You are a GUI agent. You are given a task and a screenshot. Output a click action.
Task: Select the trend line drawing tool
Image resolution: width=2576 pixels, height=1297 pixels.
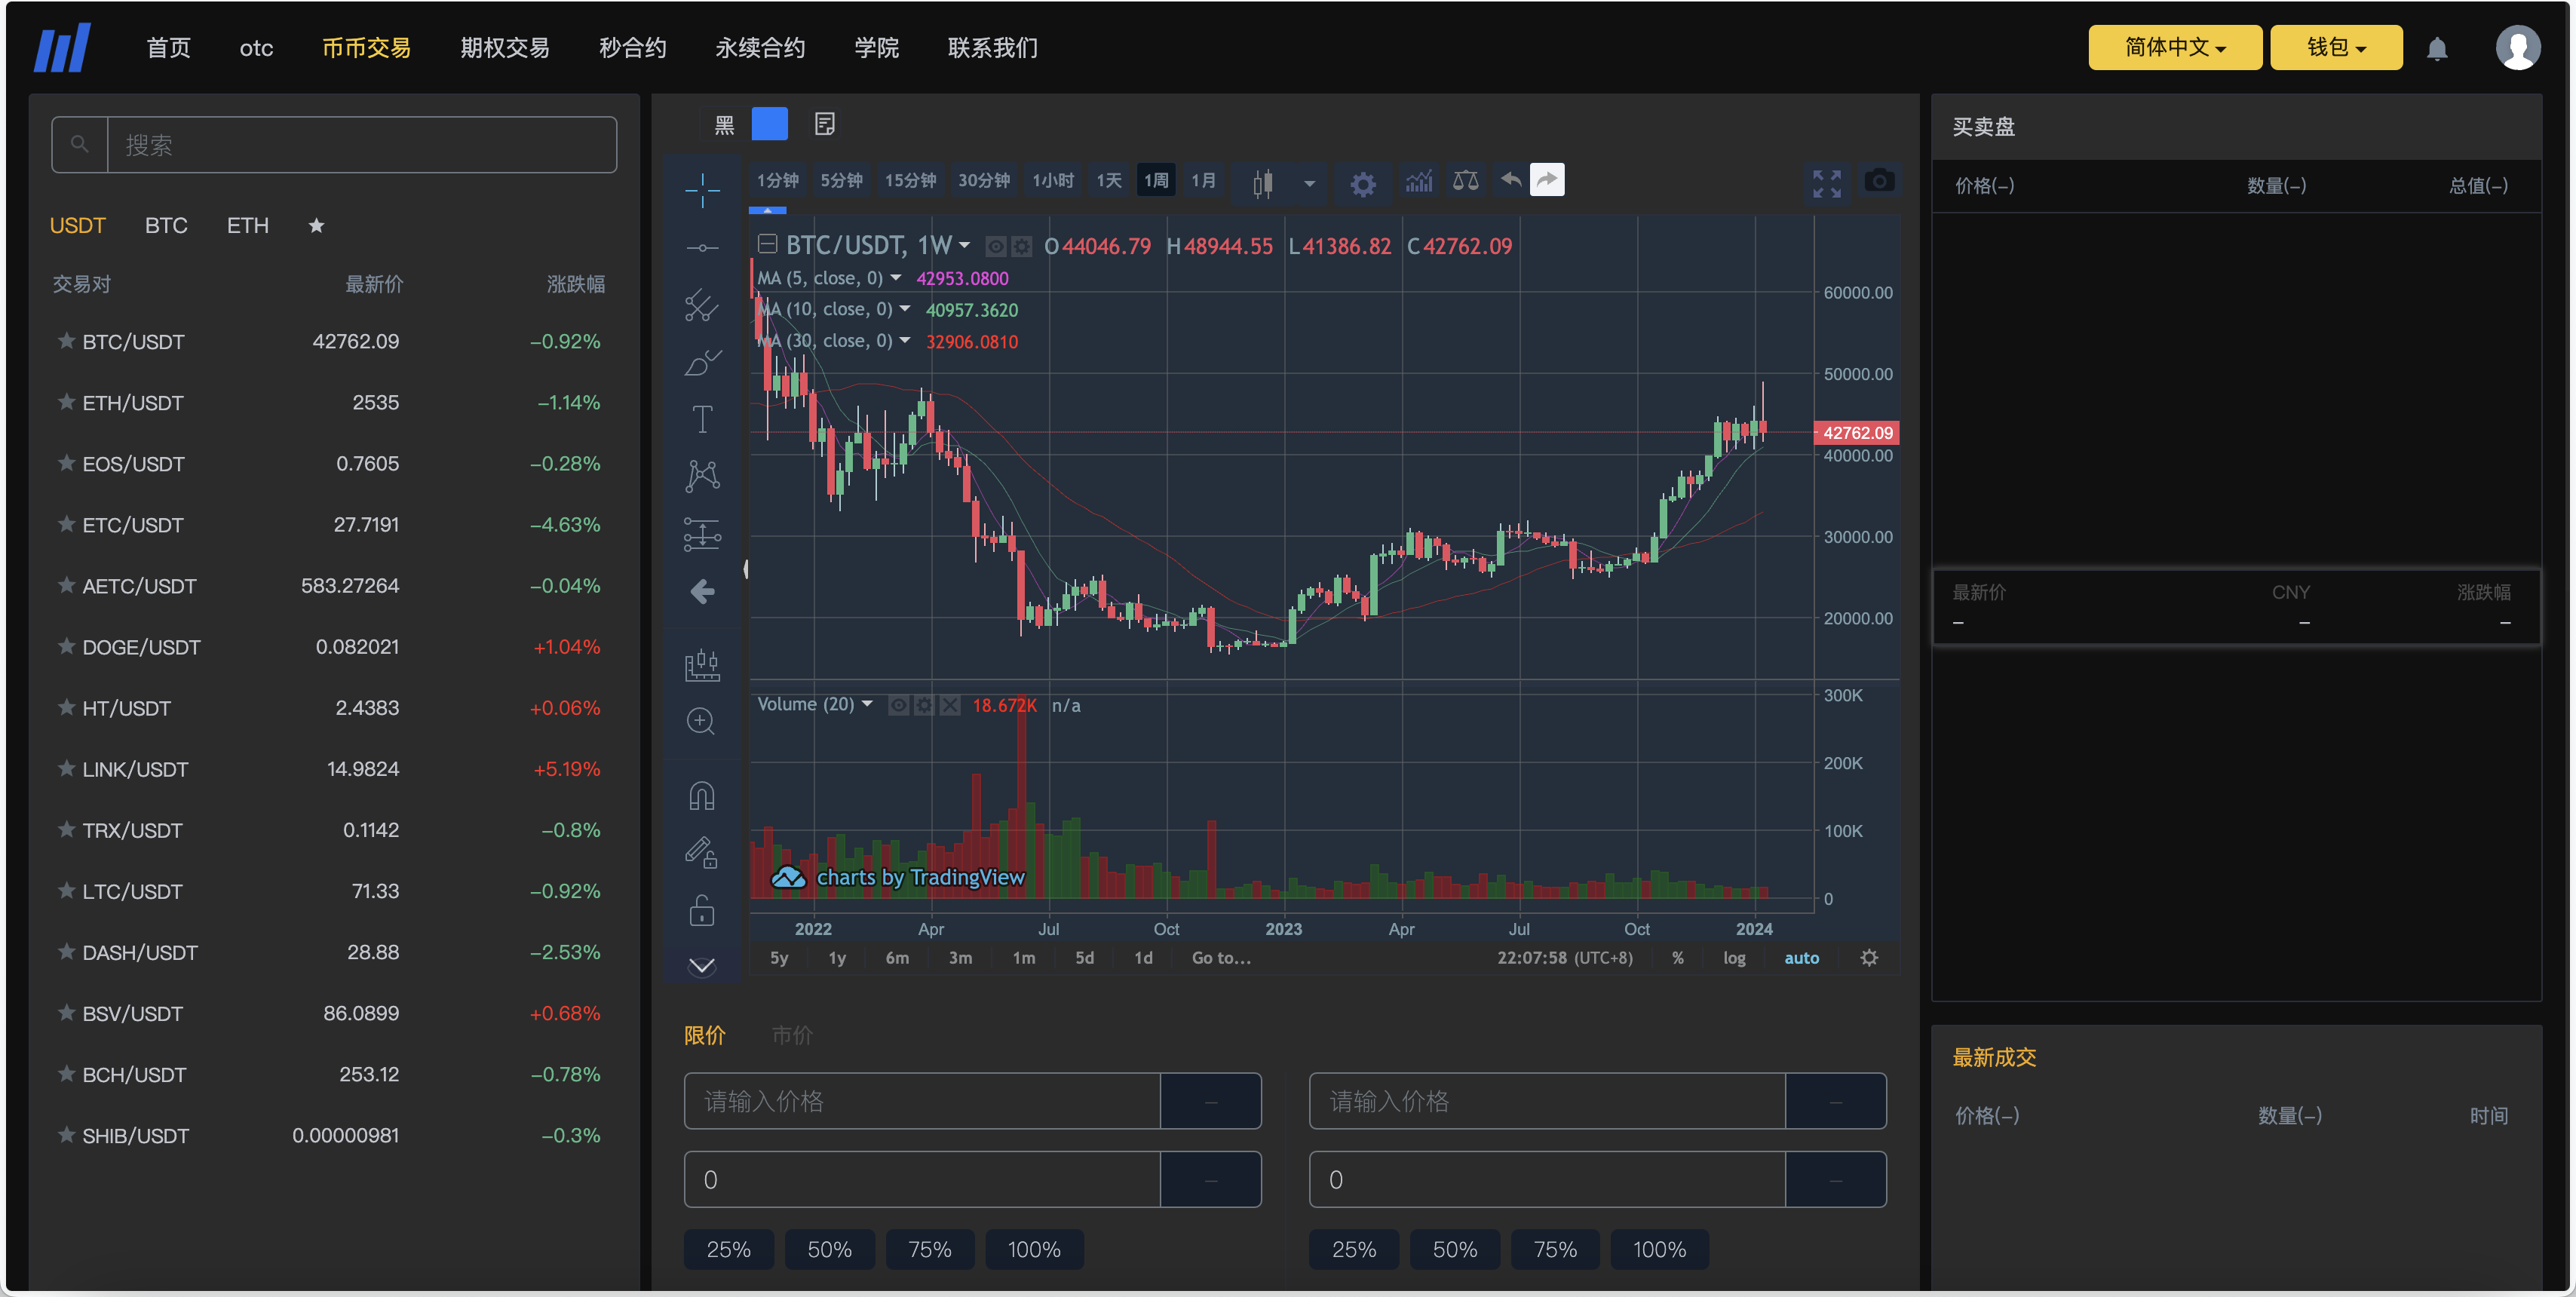(702, 247)
